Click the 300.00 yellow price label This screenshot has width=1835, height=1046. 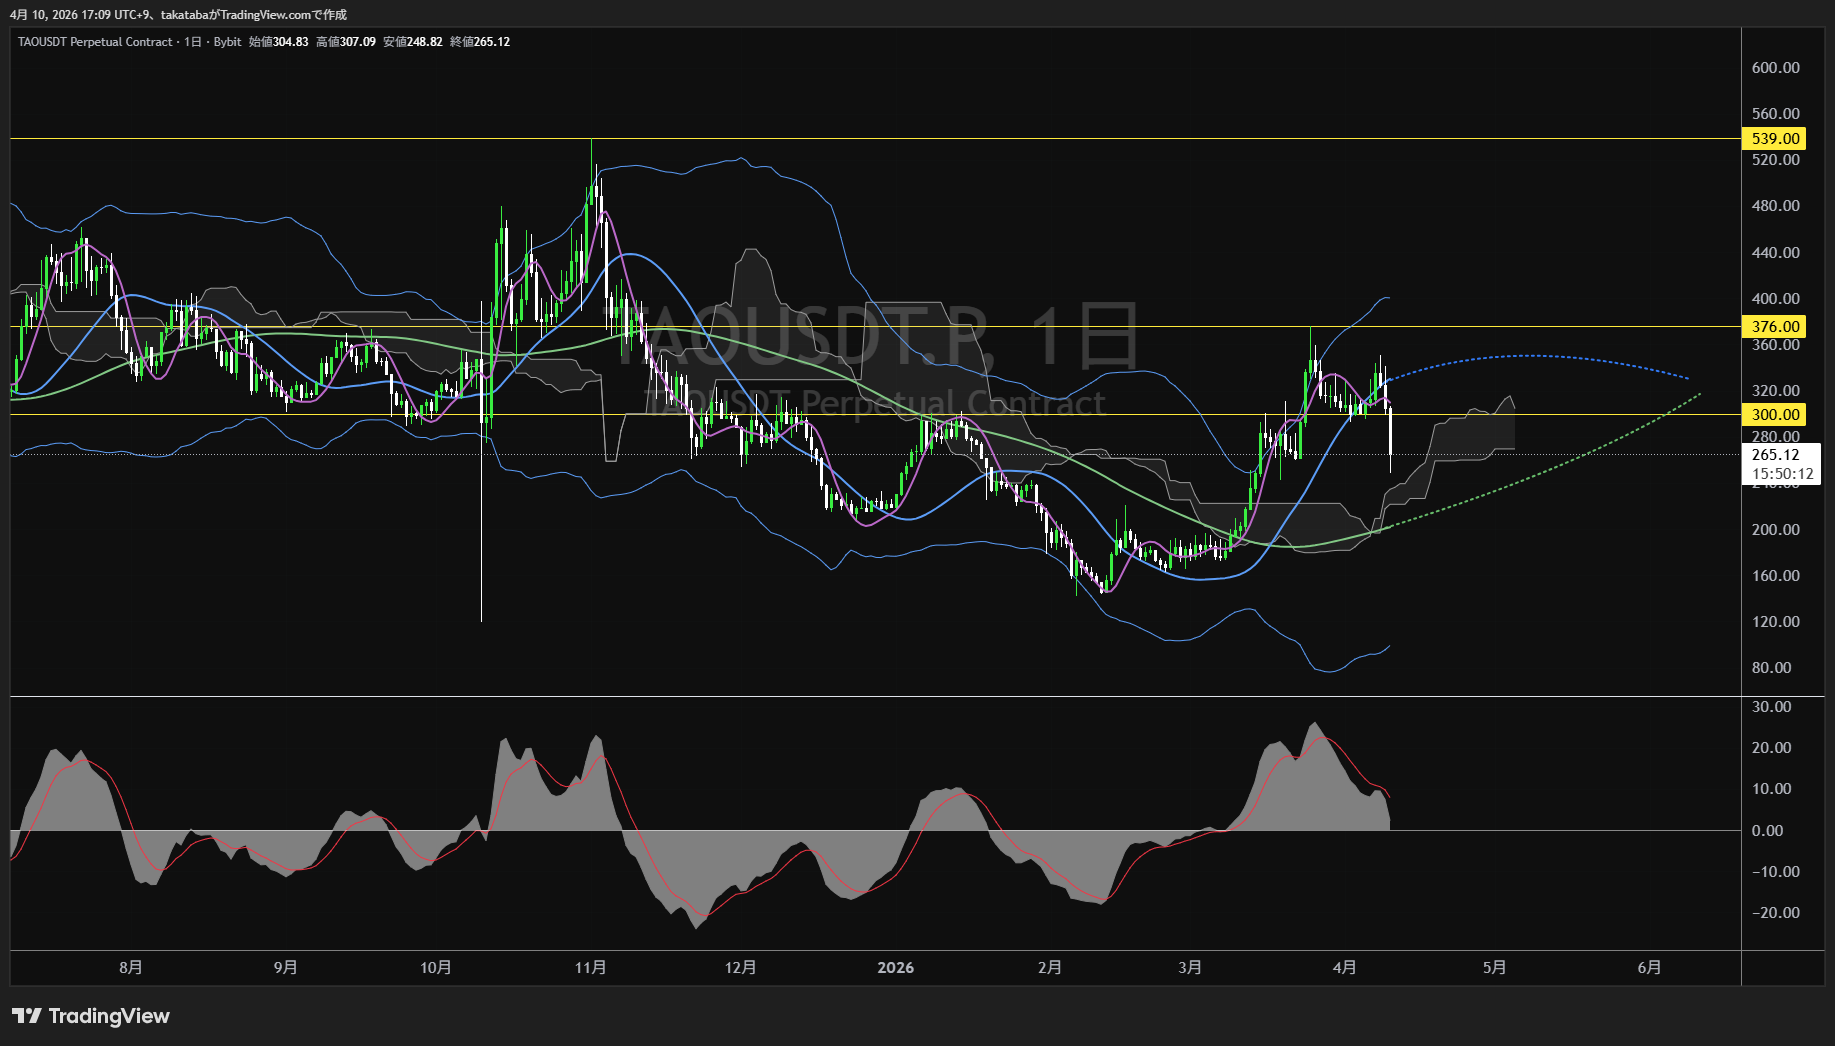point(1775,415)
